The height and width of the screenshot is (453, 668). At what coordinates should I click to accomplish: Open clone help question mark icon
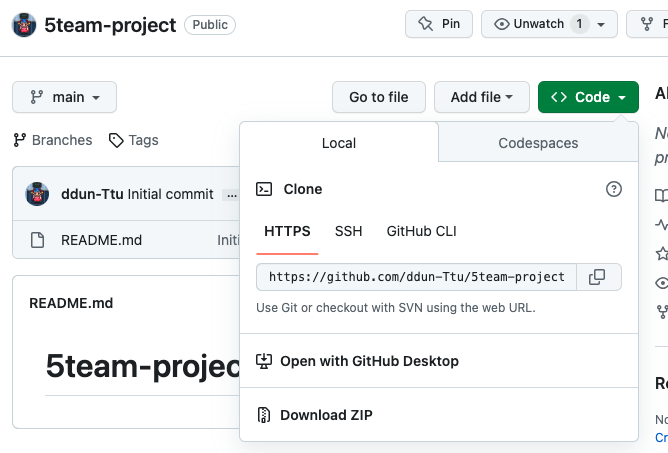[x=613, y=189]
